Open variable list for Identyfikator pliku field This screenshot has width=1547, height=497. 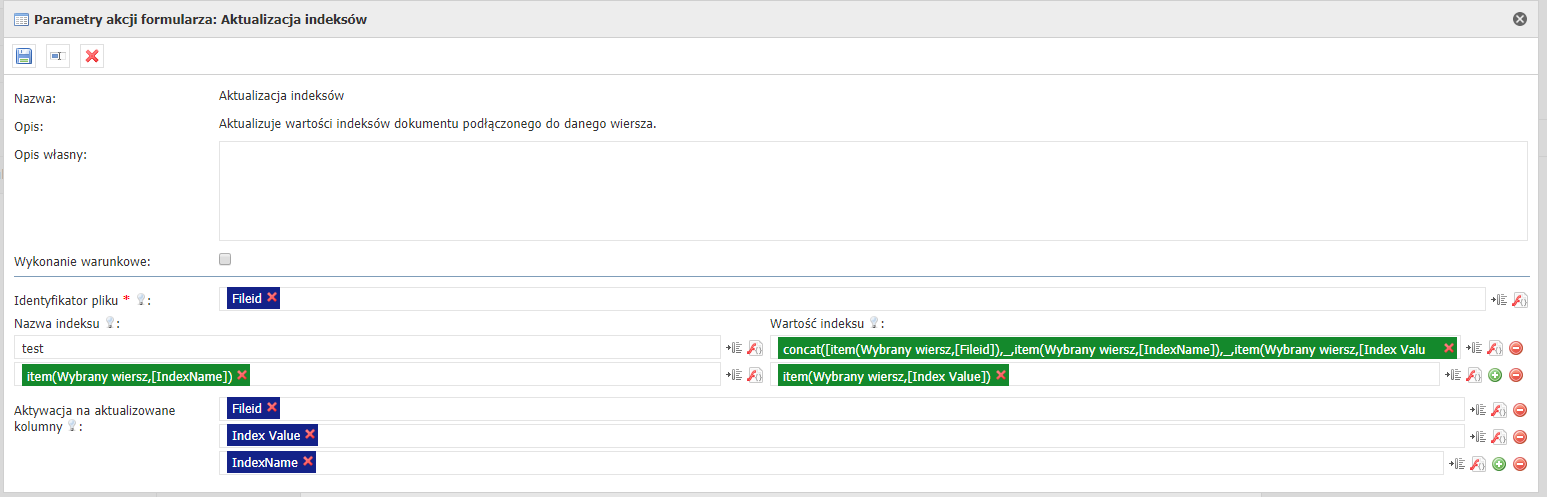[x=1498, y=299]
